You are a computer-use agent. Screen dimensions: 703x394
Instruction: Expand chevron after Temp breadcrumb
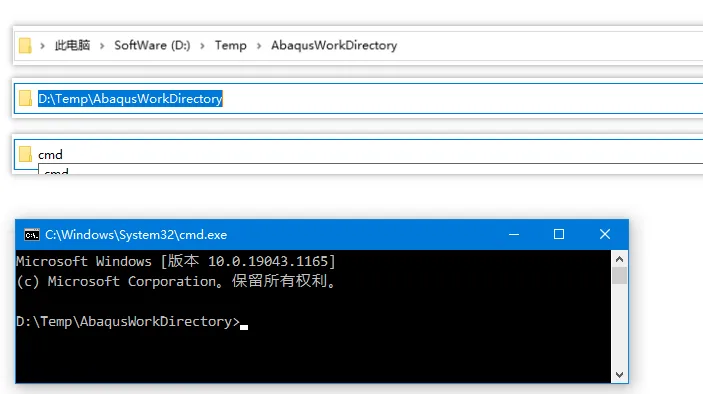[x=259, y=46]
